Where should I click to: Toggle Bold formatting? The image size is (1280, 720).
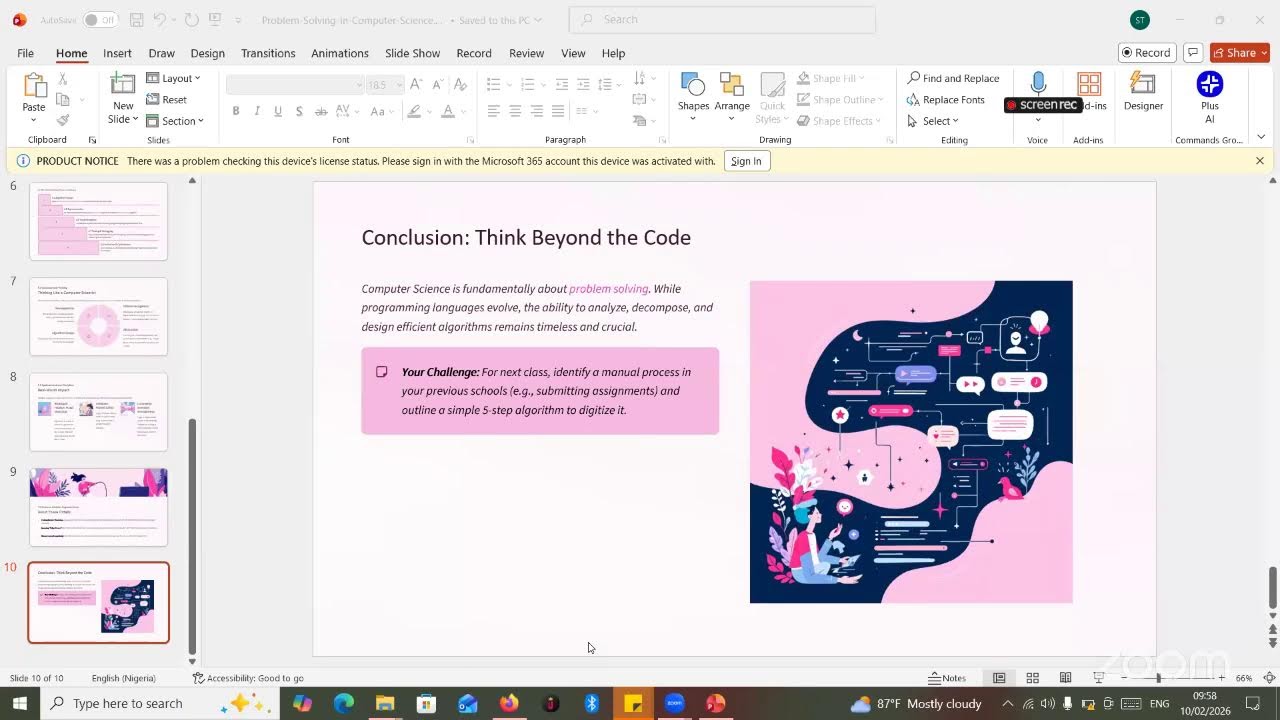236,111
